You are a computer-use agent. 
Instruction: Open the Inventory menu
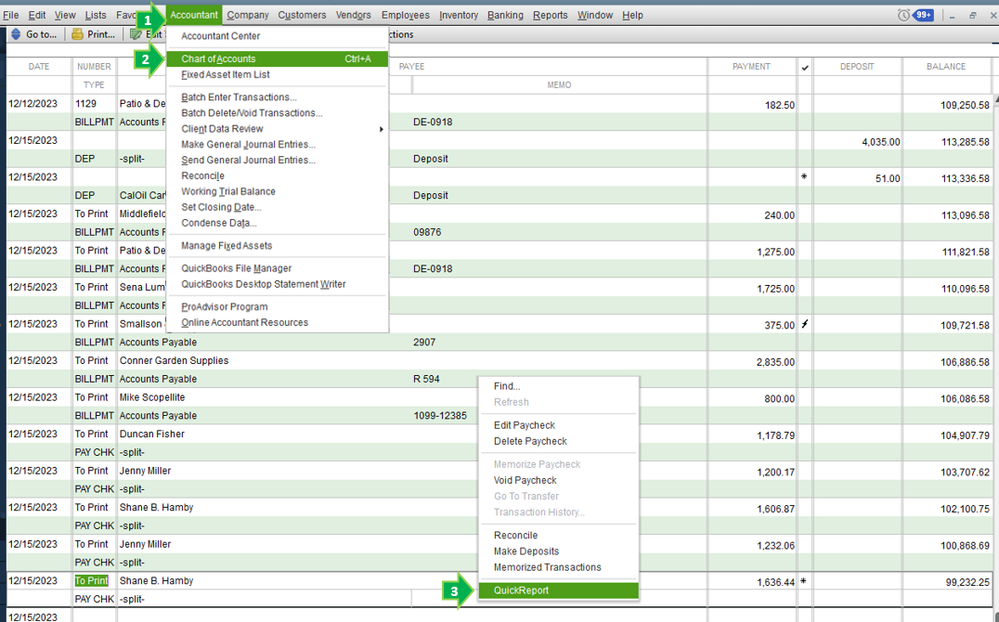click(458, 15)
